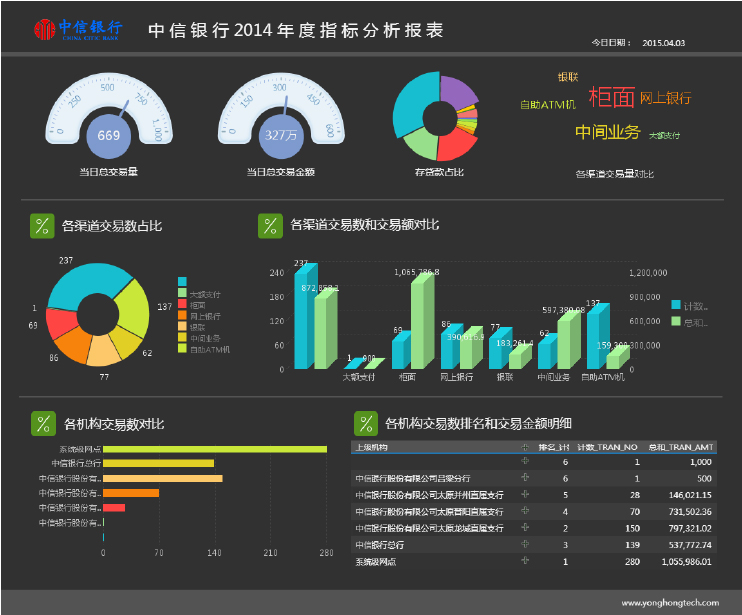Click 柜面 in the word cloud
742x615 pixels.
(611, 97)
